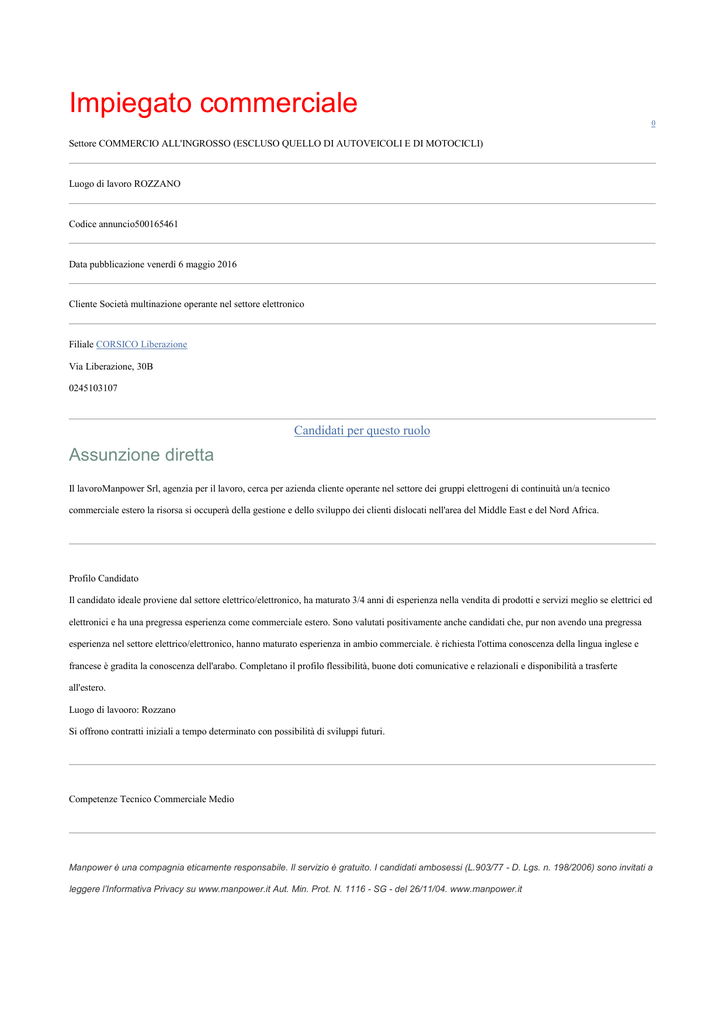
Task: Click the Via Liberazione, 30B address
Action: tap(111, 366)
